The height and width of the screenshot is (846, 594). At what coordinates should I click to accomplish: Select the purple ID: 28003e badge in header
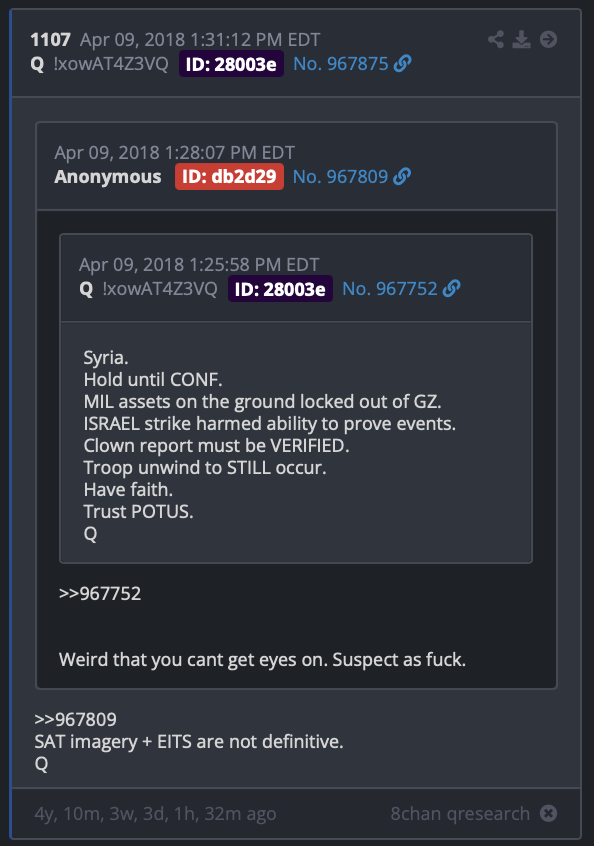tap(231, 64)
